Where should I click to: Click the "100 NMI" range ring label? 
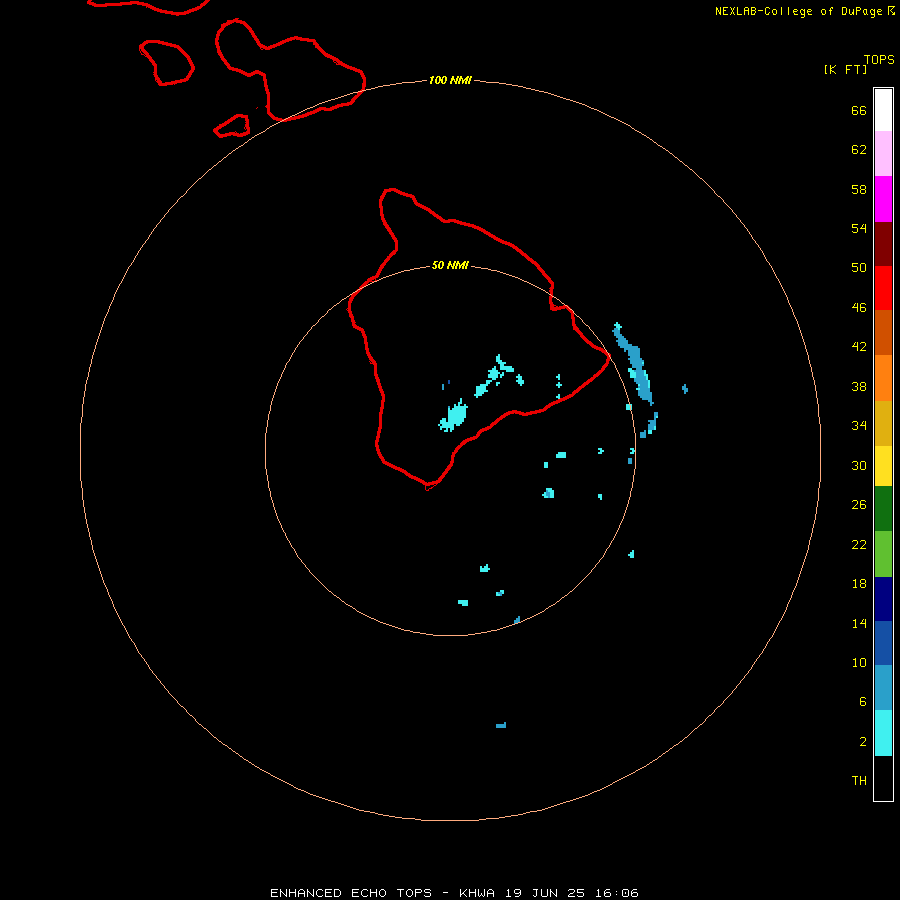click(450, 80)
